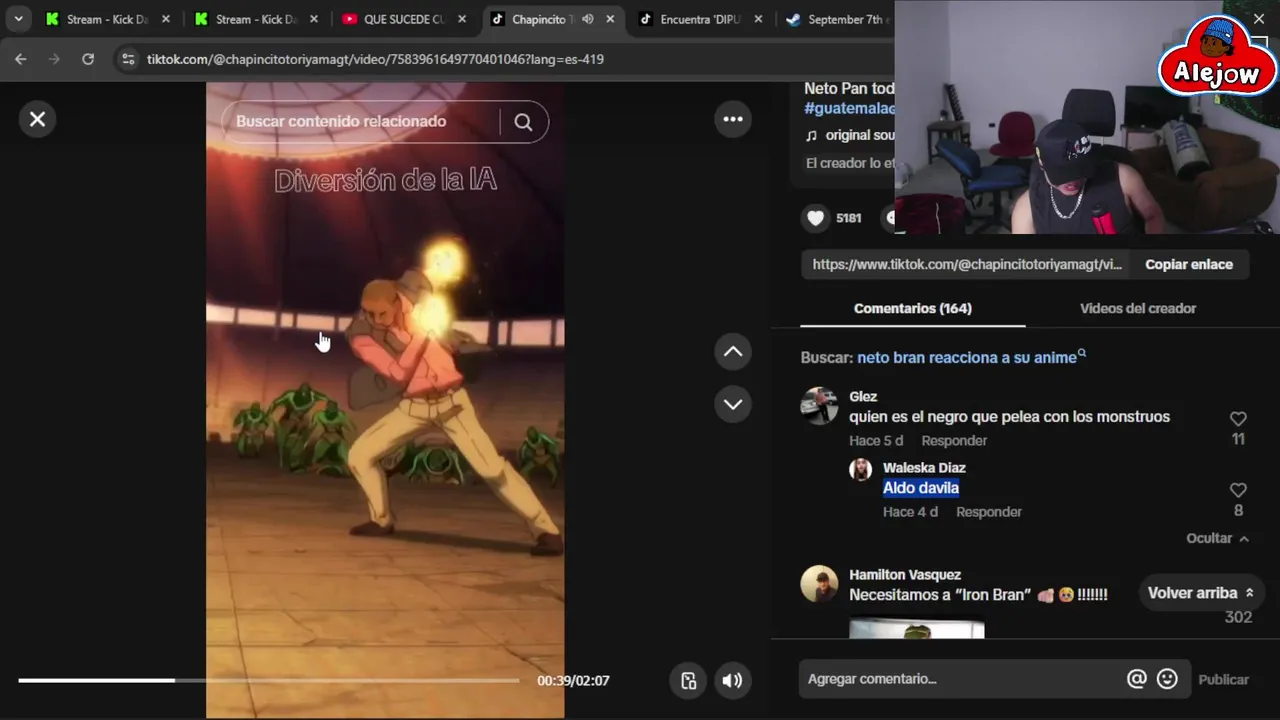The width and height of the screenshot is (1280, 720).
Task: Switch to the September 7th Steam tab
Action: point(838,19)
